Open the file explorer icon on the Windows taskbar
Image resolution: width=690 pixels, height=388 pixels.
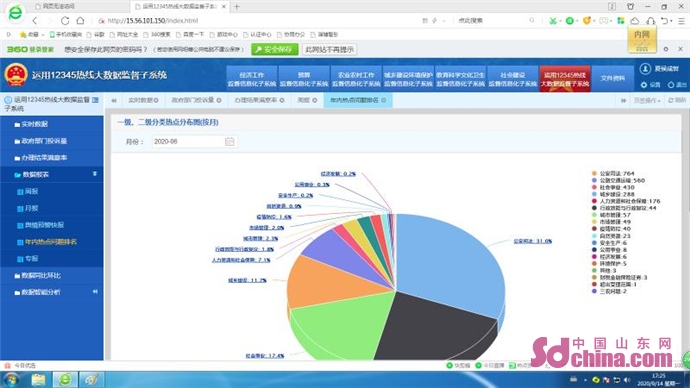pyautogui.click(x=38, y=379)
